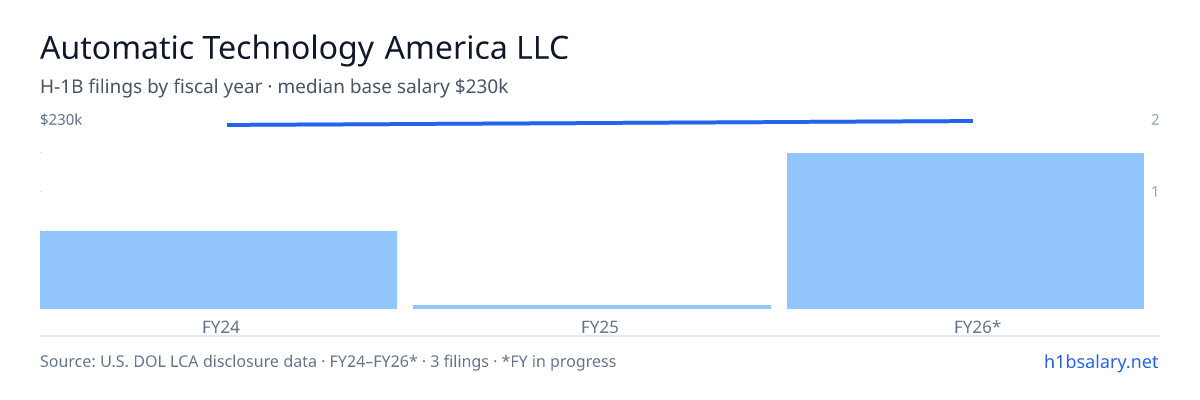
Task: Select the FY24 axis label
Action: click(x=219, y=326)
